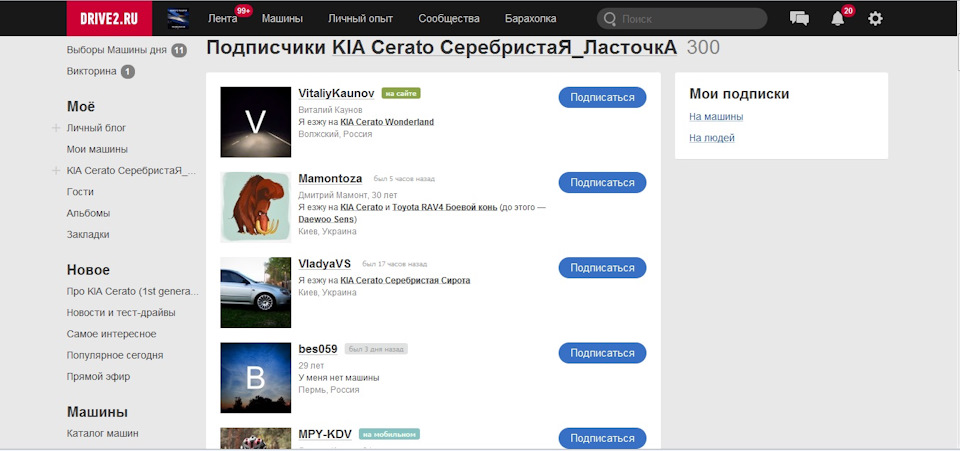
Task: Open VladyaVS's car photo avatar
Action: coord(255,293)
